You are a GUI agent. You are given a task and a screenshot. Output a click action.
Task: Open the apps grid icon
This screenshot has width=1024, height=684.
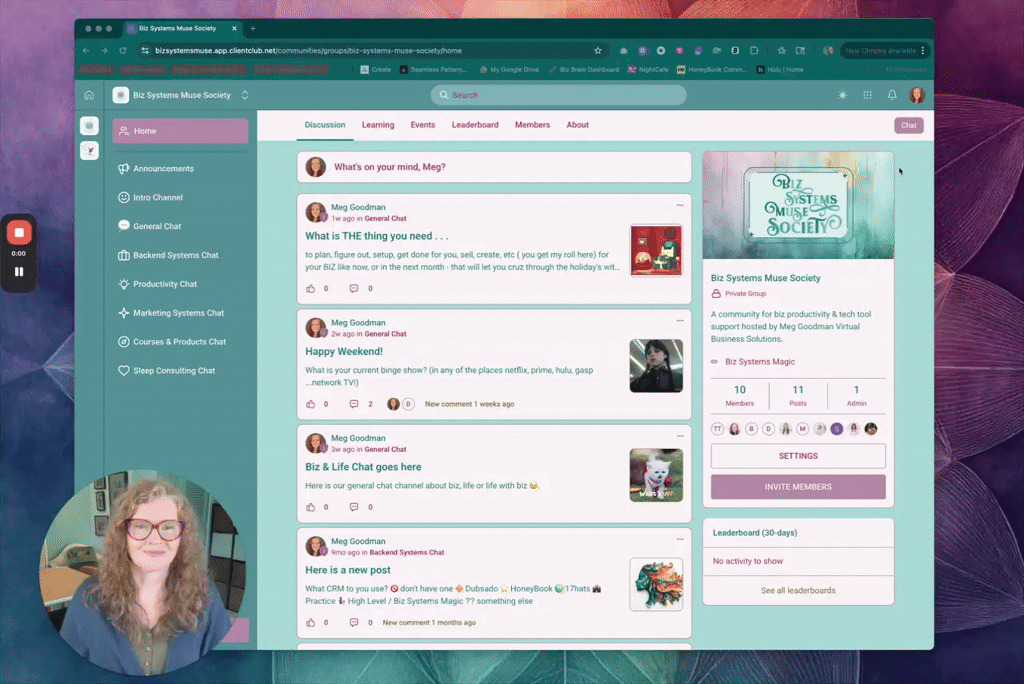pos(867,95)
